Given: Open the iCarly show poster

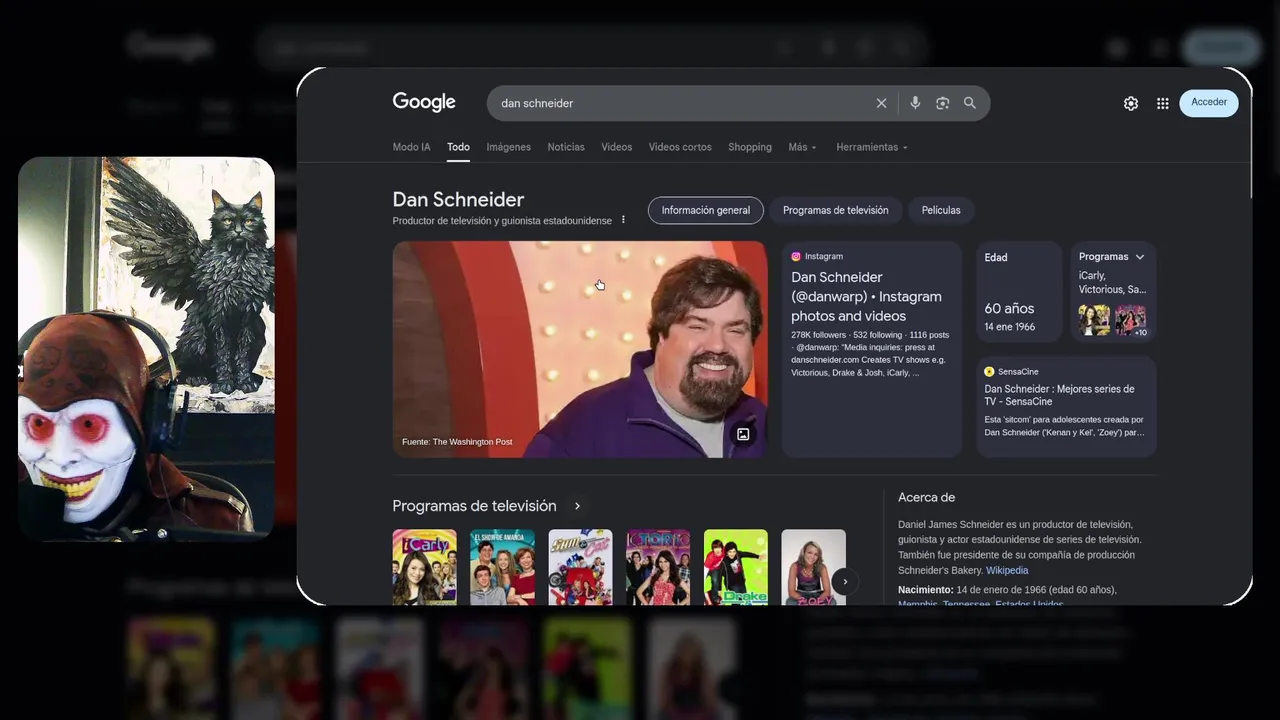Looking at the screenshot, I should pos(424,567).
